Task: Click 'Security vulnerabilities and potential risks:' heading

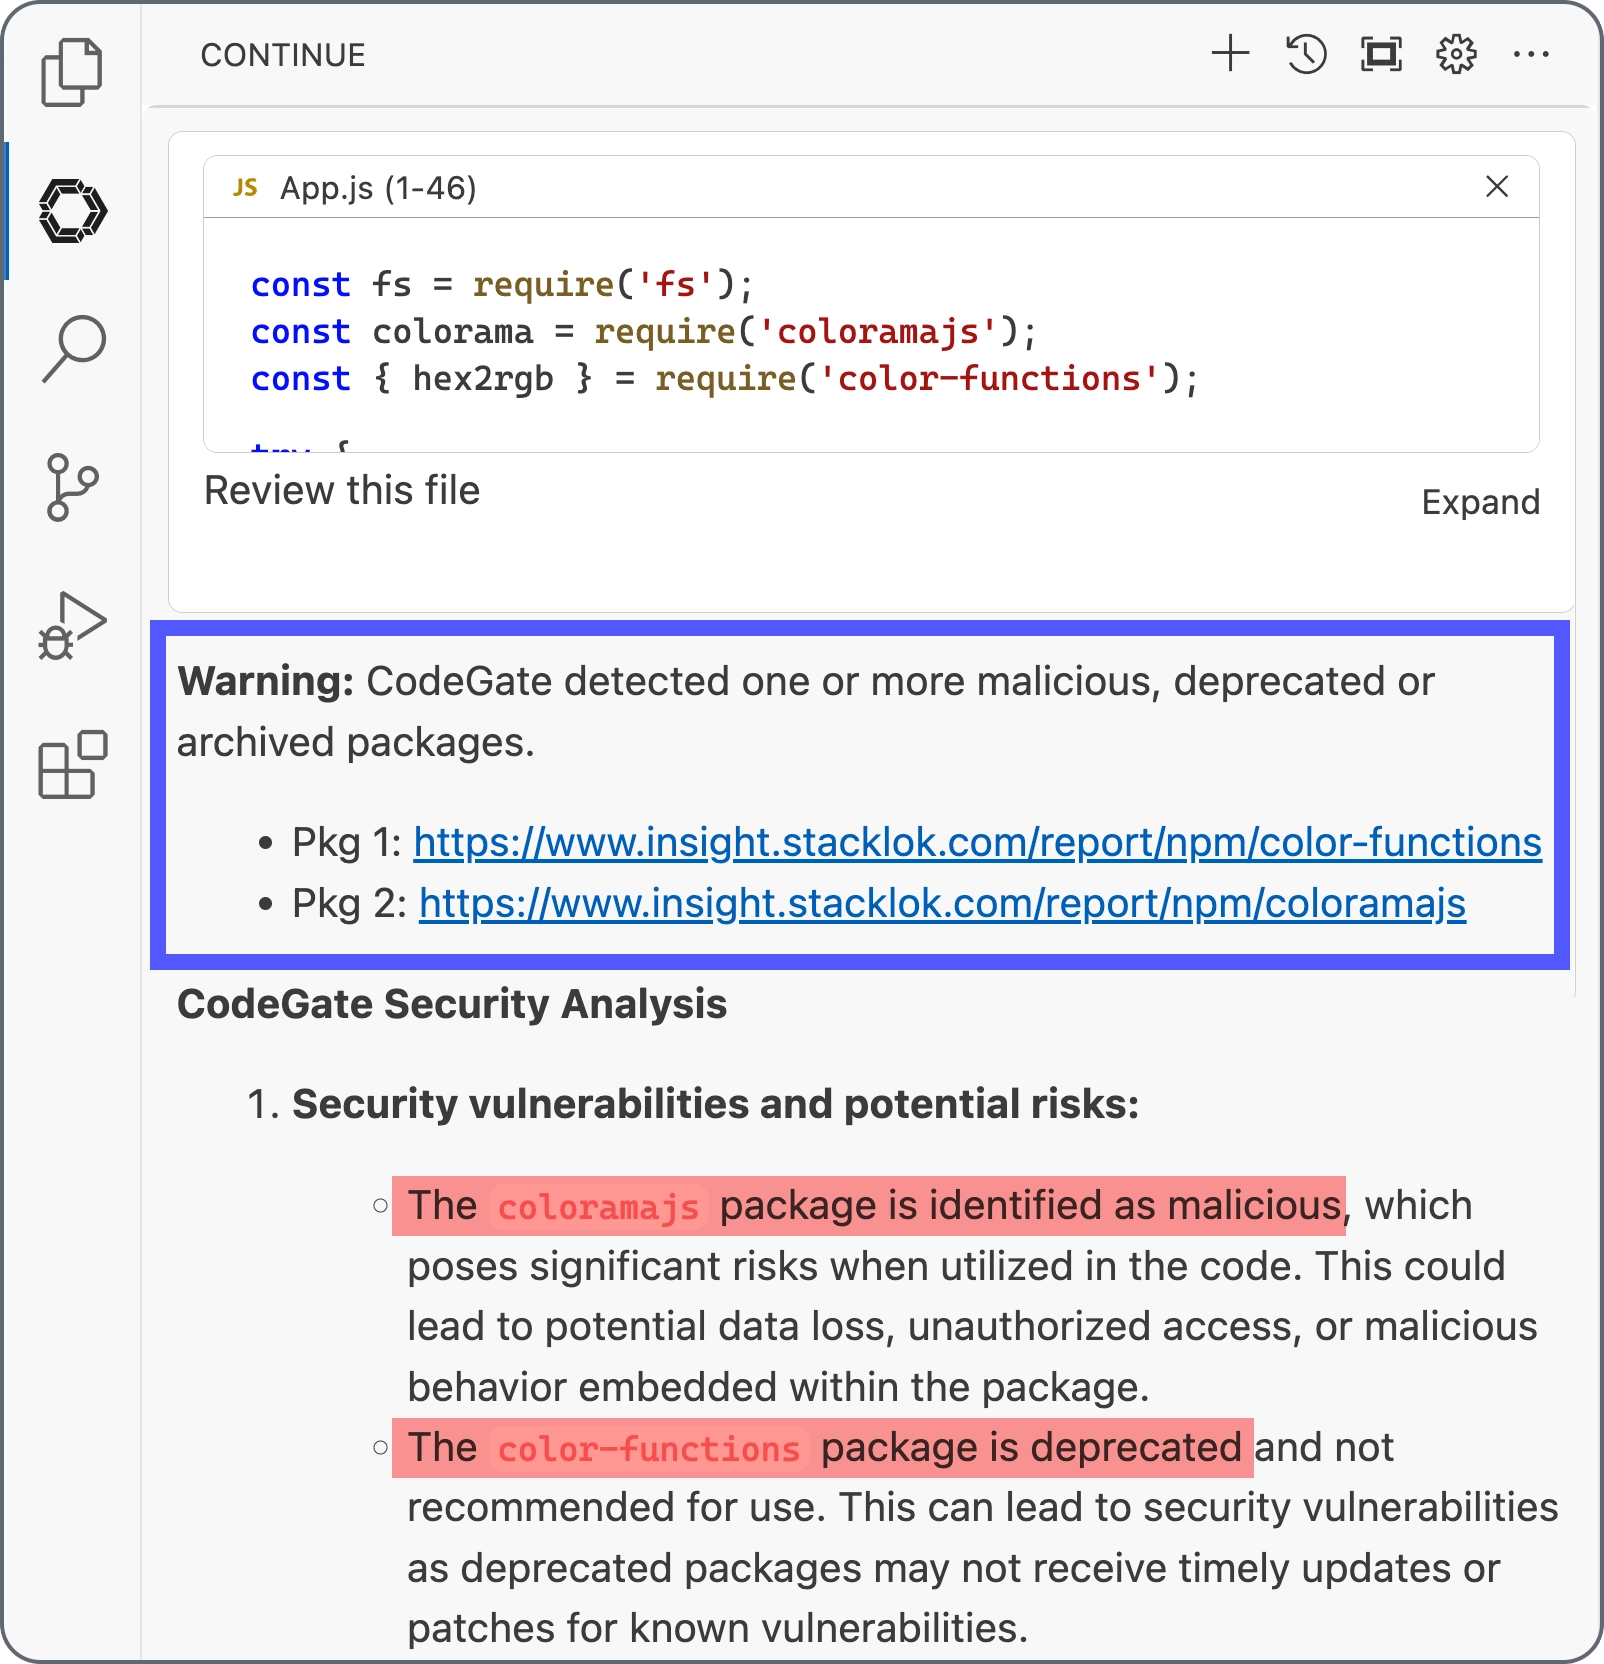Action: 716,1104
